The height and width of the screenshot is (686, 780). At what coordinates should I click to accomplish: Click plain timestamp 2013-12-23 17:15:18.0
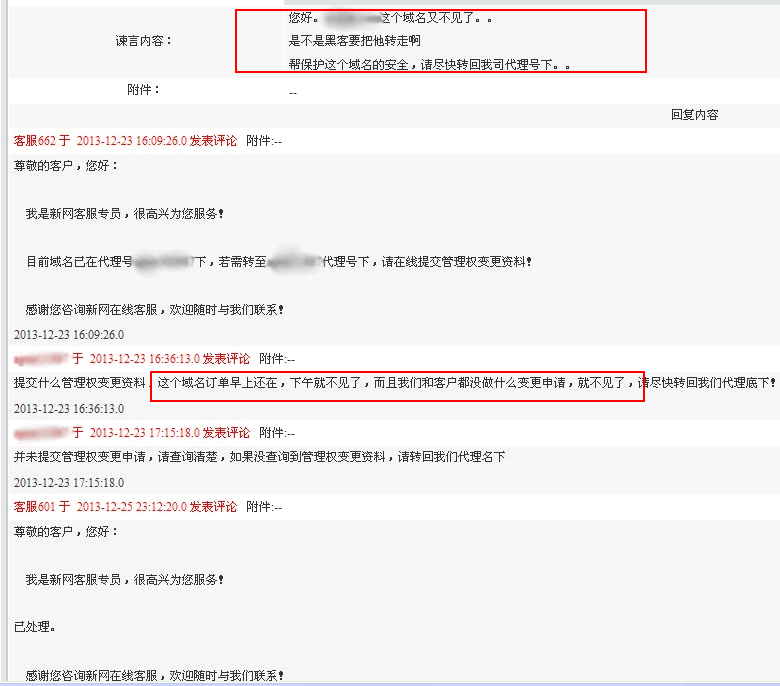(69, 483)
